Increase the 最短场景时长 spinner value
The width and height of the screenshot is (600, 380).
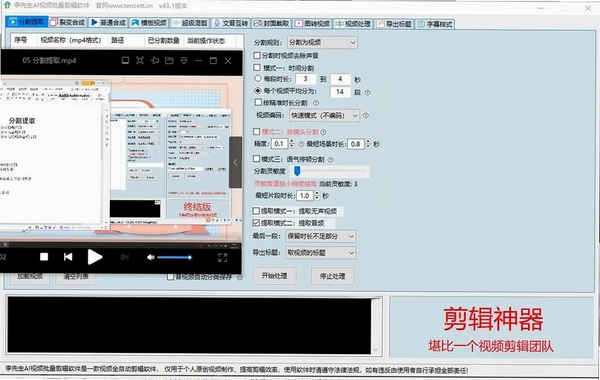pyautogui.click(x=368, y=142)
